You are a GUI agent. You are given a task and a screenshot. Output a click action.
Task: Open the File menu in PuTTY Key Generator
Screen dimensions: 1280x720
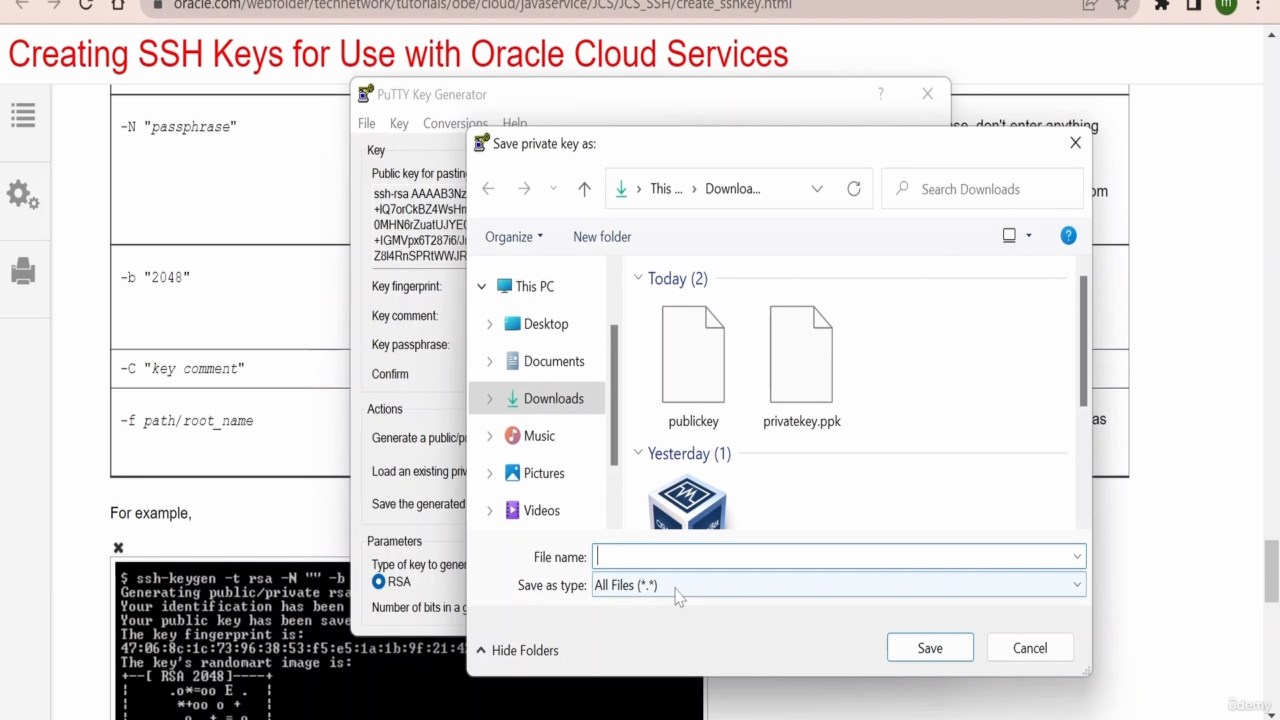(366, 123)
